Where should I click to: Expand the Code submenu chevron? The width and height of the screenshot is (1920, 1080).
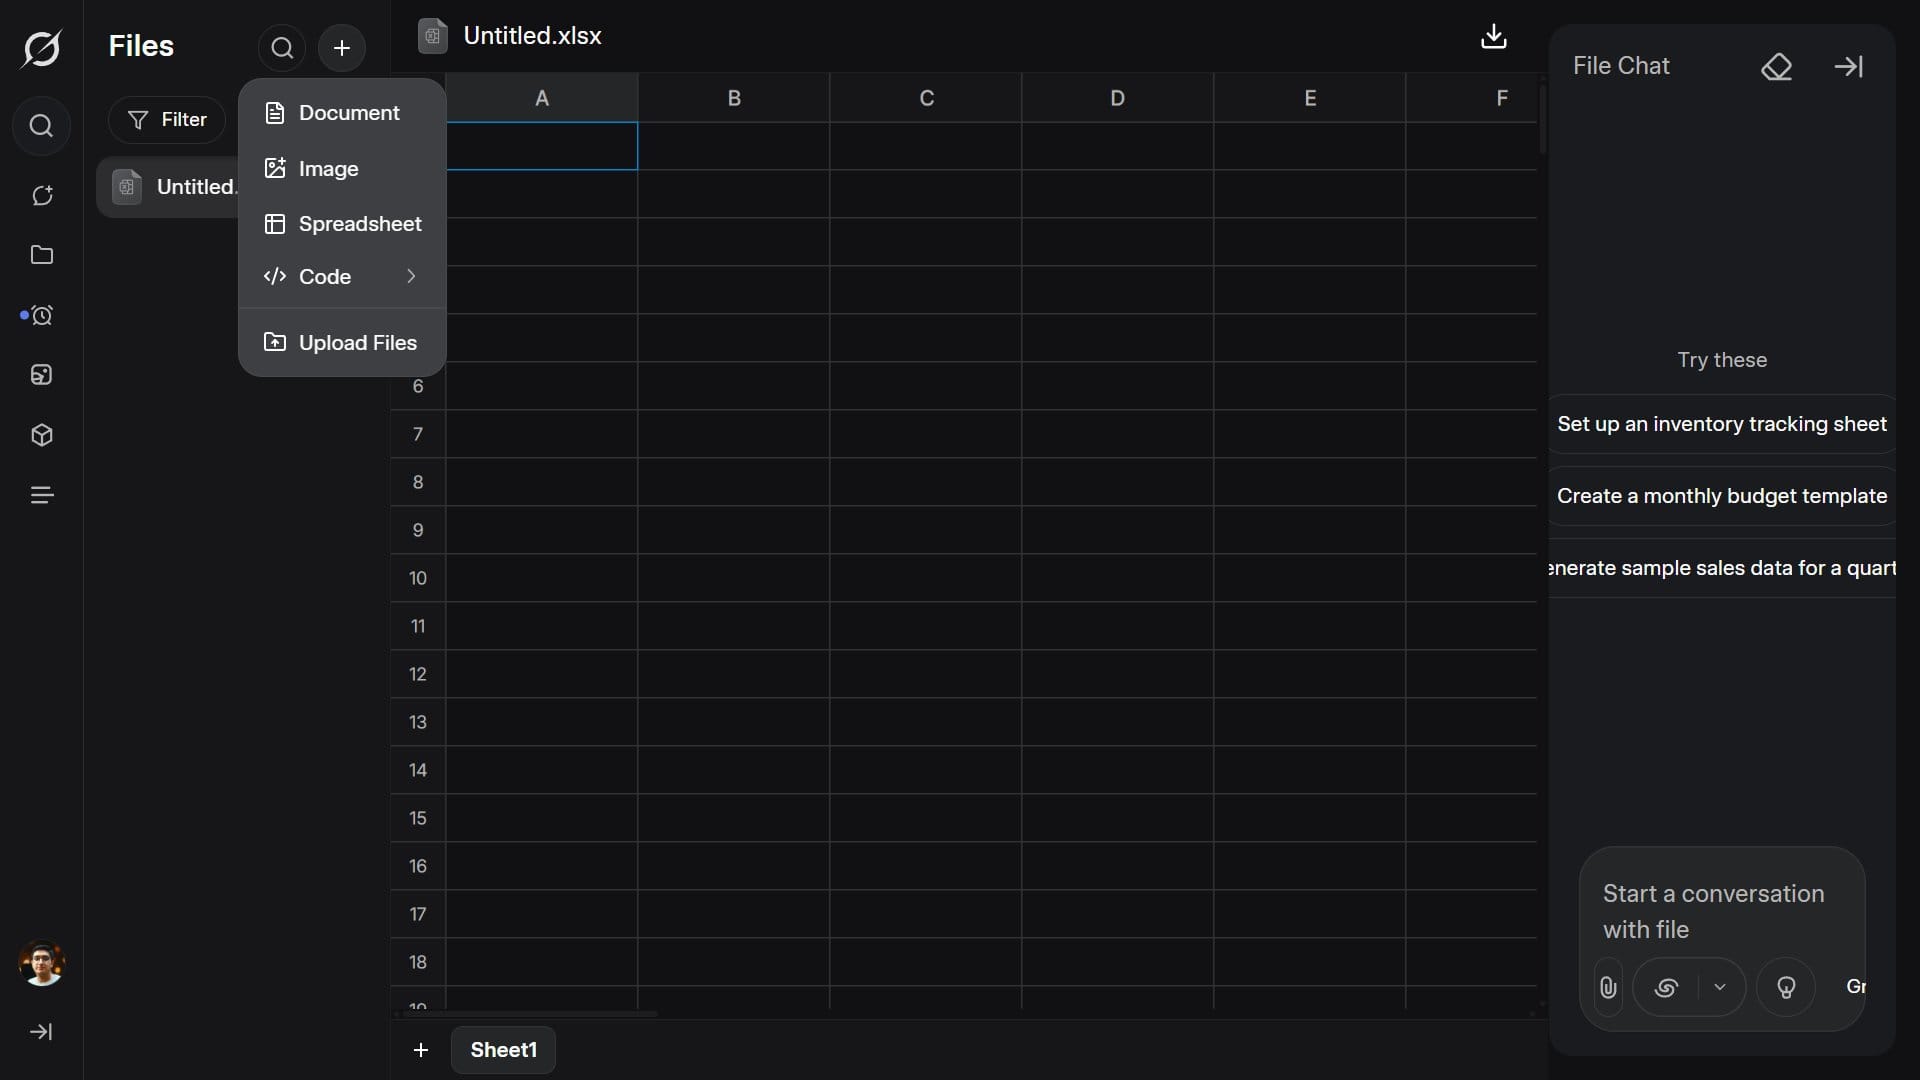pyautogui.click(x=411, y=277)
